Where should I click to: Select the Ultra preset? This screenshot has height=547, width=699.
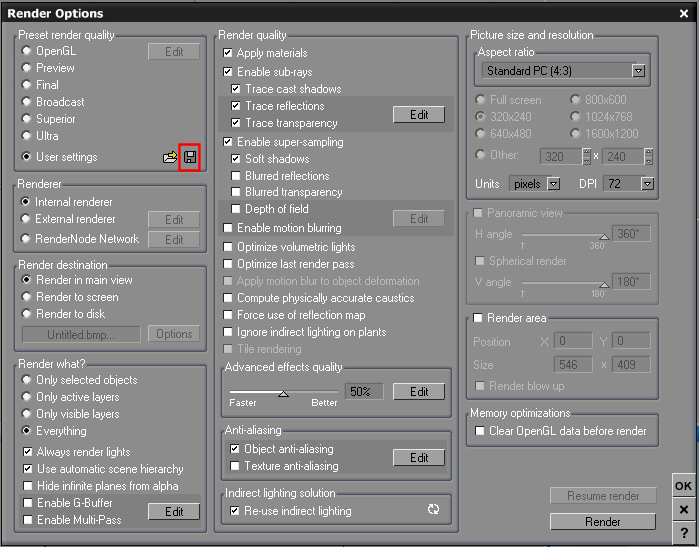click(26, 136)
